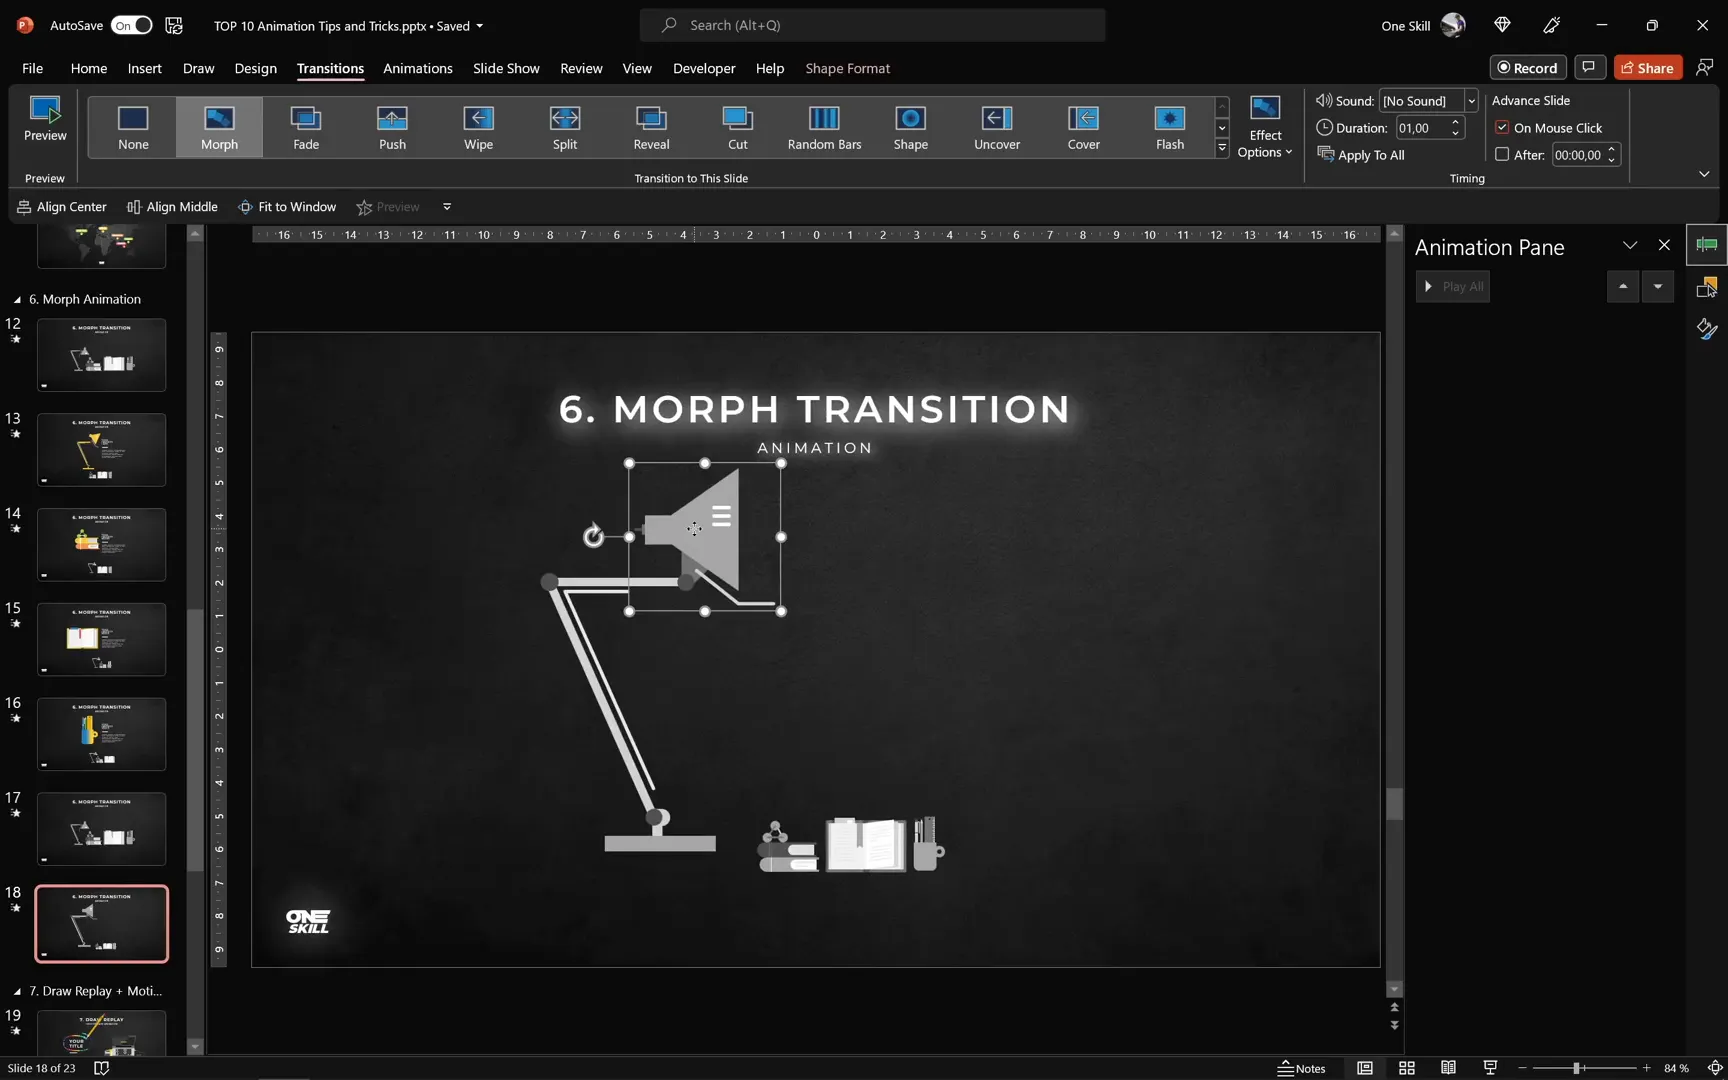The height and width of the screenshot is (1080, 1728).
Task: Fit slide to current window icon
Action: click(x=1715, y=1068)
